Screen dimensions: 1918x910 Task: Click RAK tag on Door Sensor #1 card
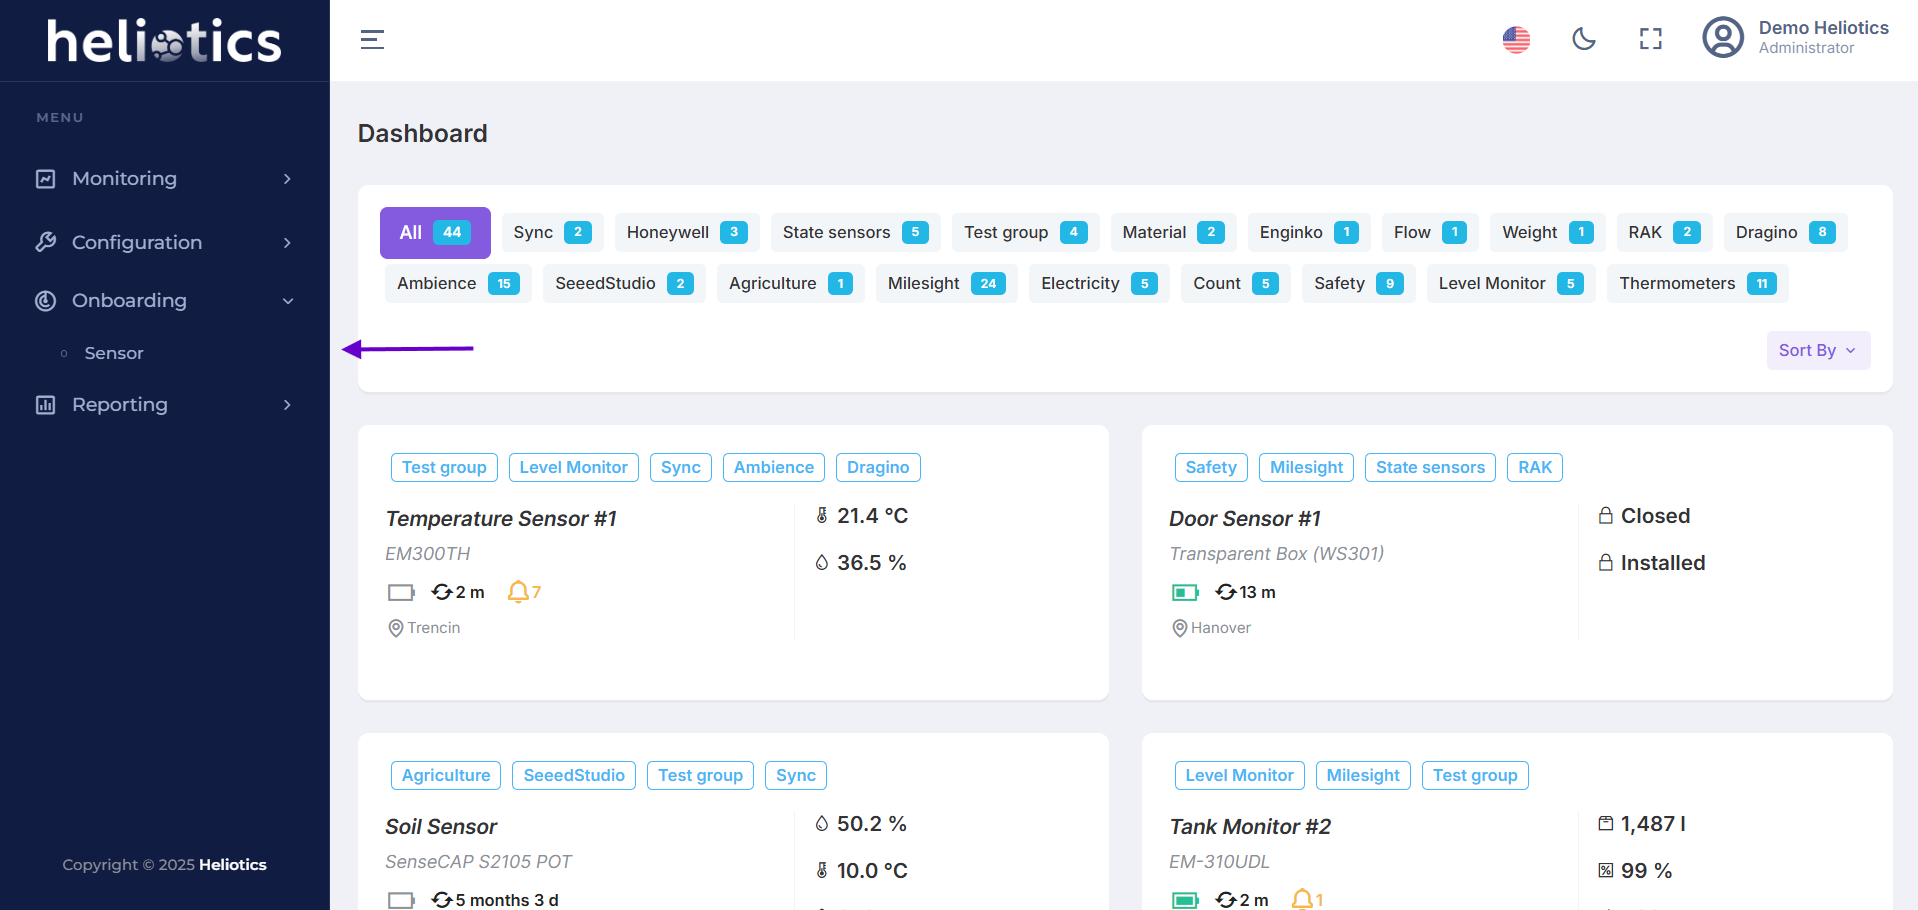(x=1535, y=467)
